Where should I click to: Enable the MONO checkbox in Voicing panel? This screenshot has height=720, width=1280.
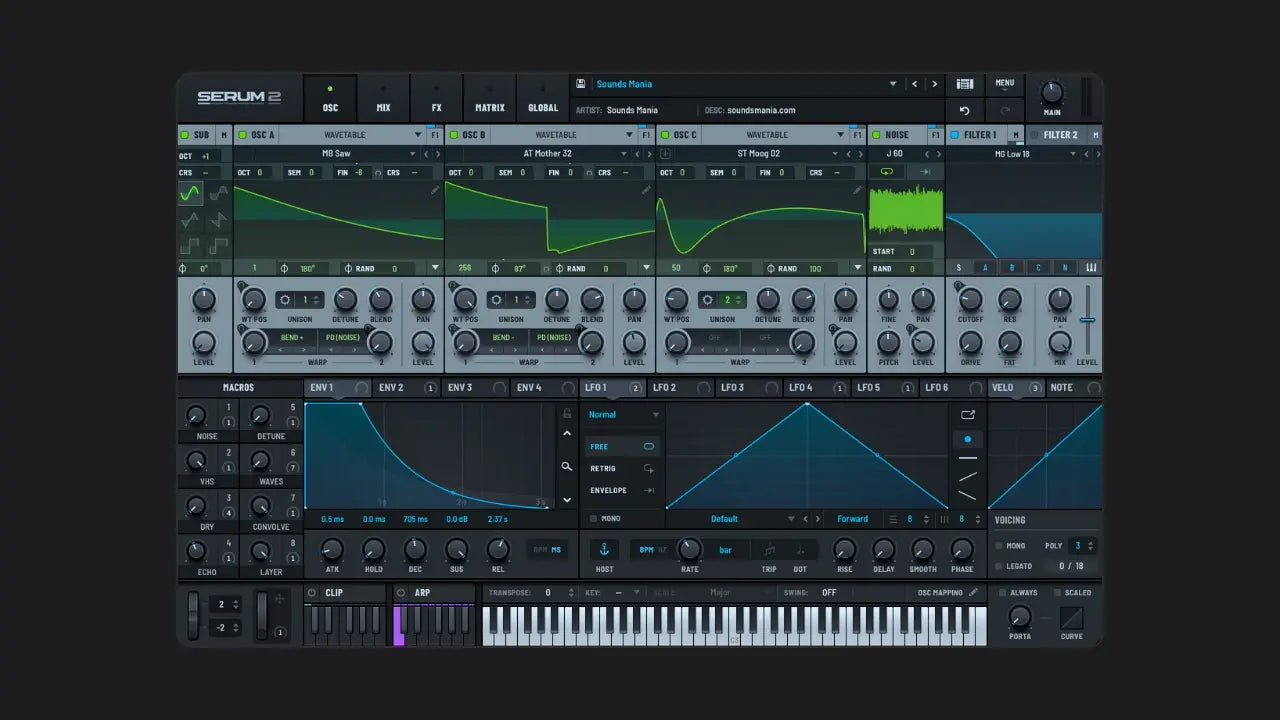point(999,546)
